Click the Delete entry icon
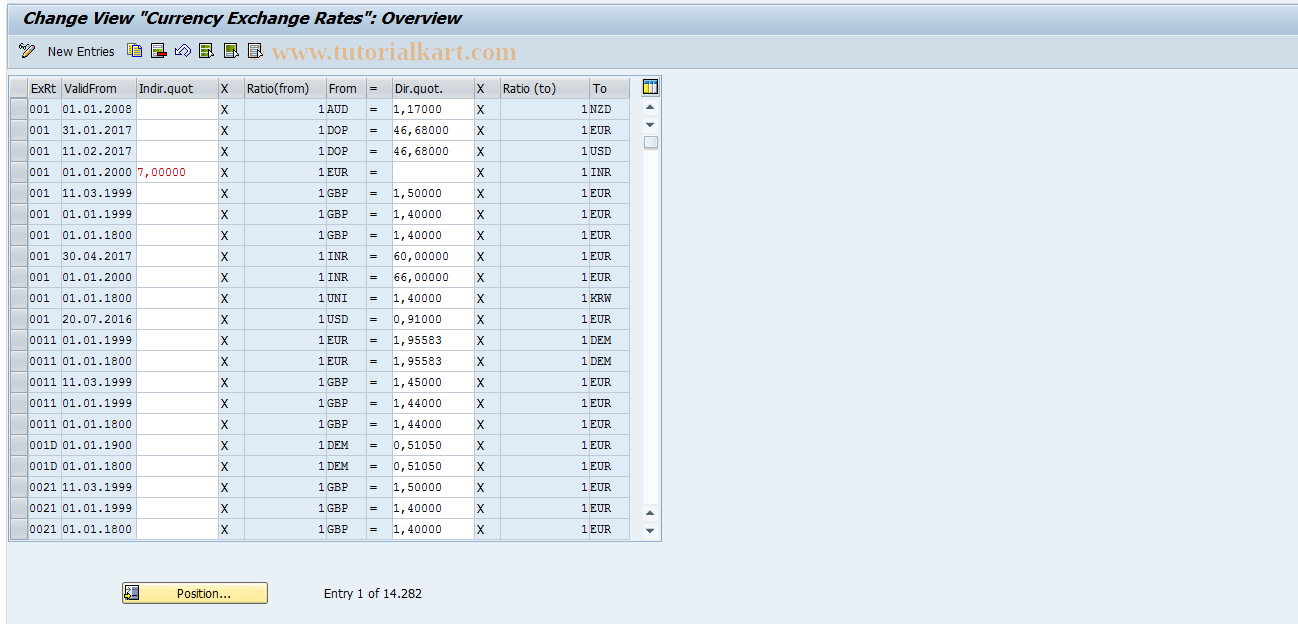The width and height of the screenshot is (1298, 624). 158,51
